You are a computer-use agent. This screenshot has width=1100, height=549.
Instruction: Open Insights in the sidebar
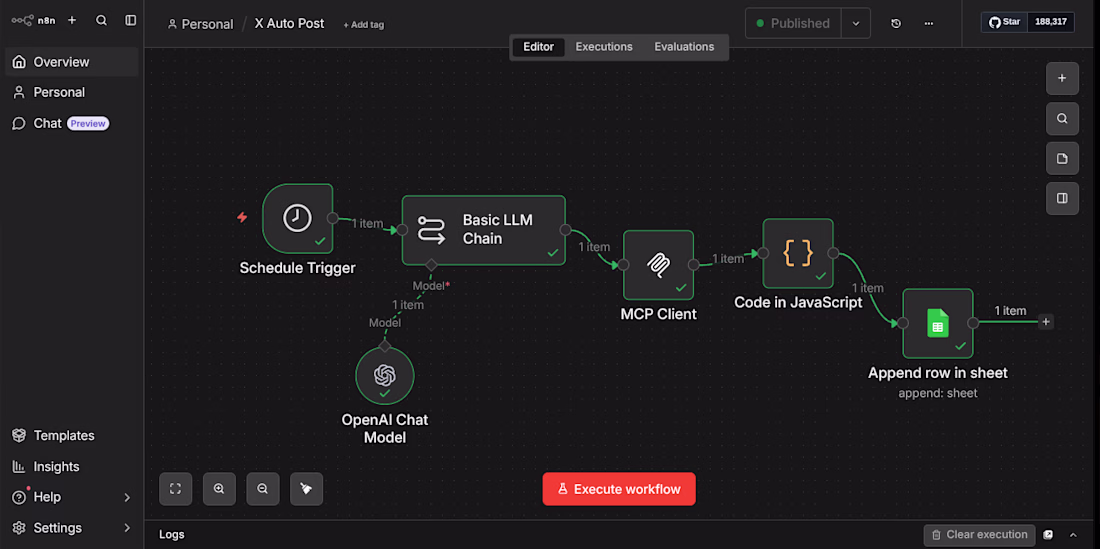72,466
